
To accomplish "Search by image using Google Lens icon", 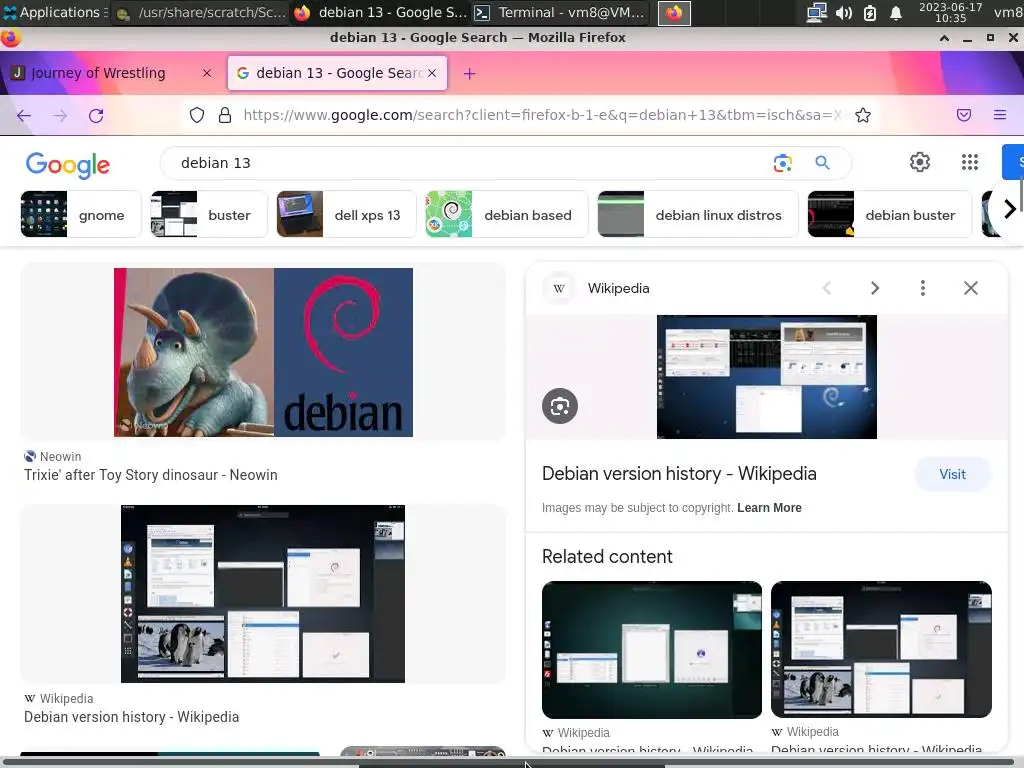I will point(782,163).
